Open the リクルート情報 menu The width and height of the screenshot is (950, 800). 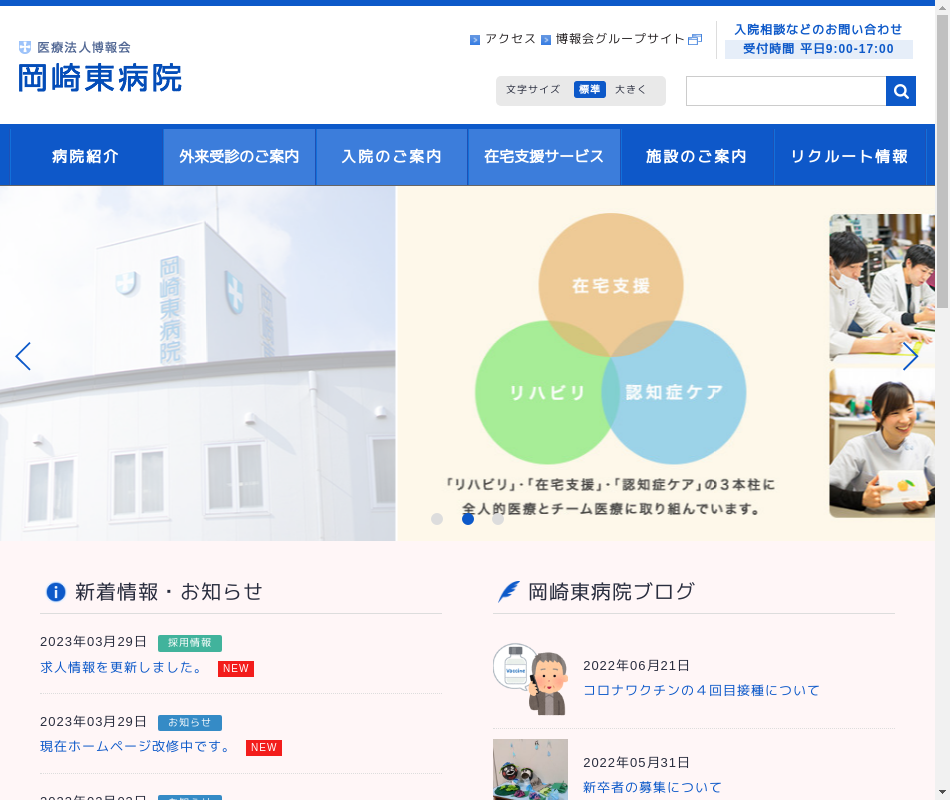(849, 157)
